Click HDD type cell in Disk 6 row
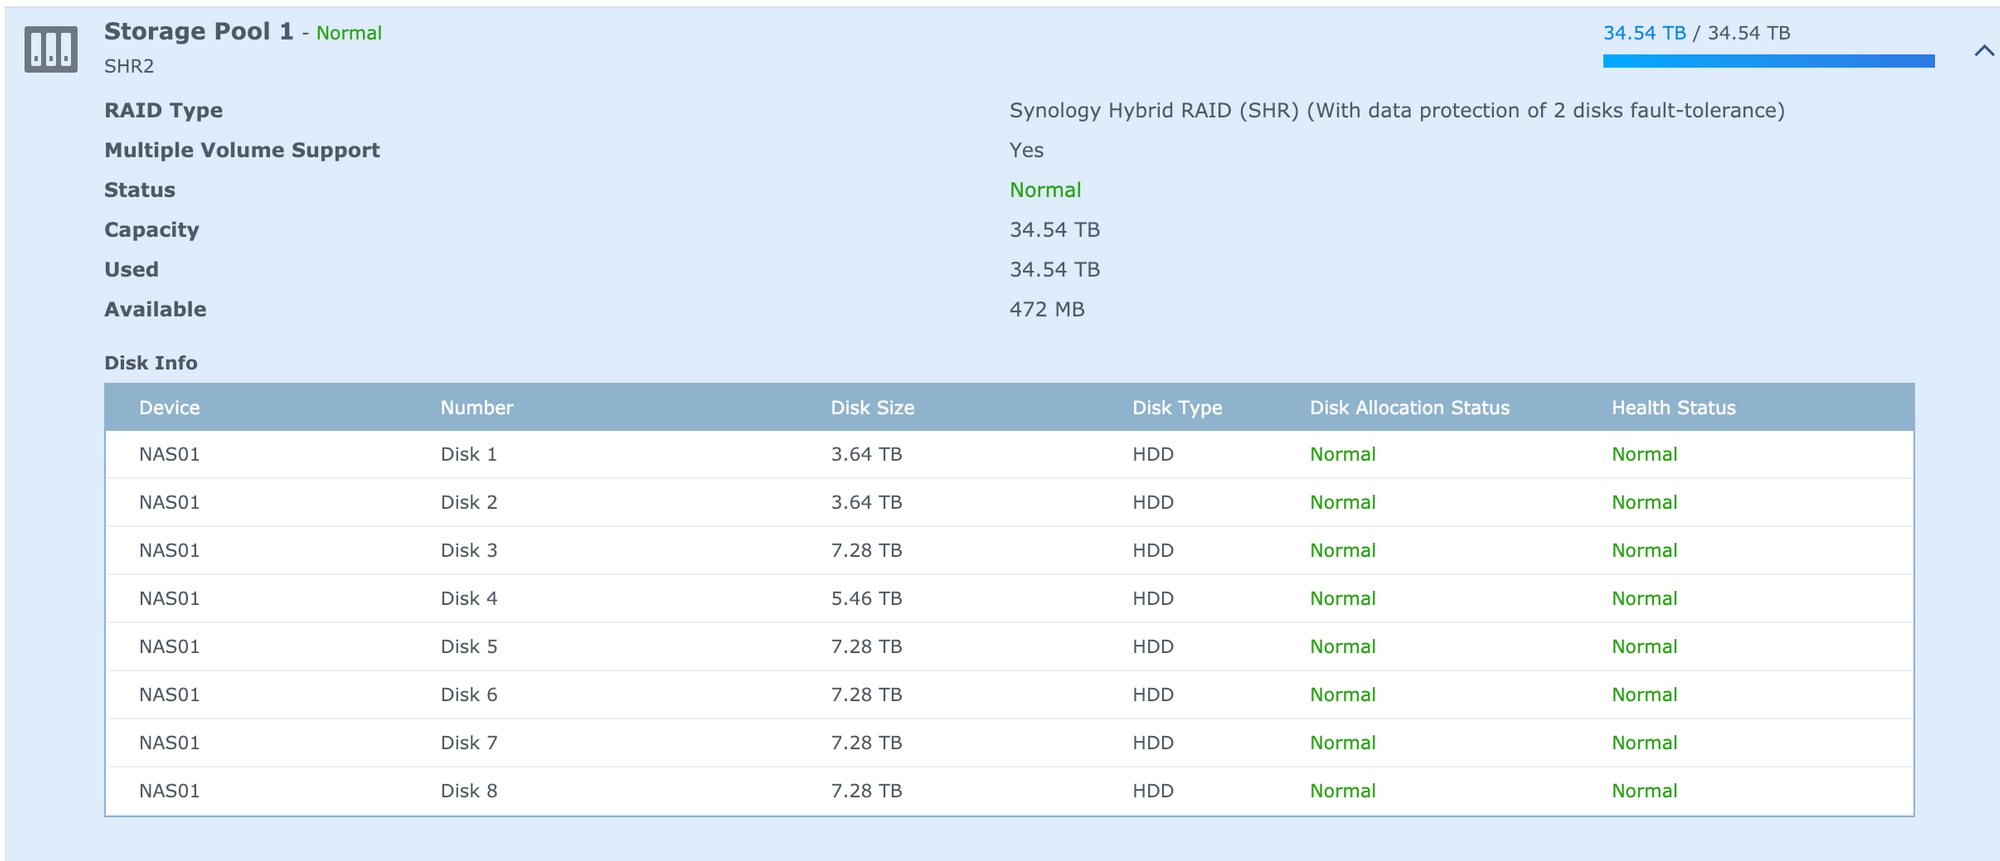The width and height of the screenshot is (2000, 861). coord(1153,695)
